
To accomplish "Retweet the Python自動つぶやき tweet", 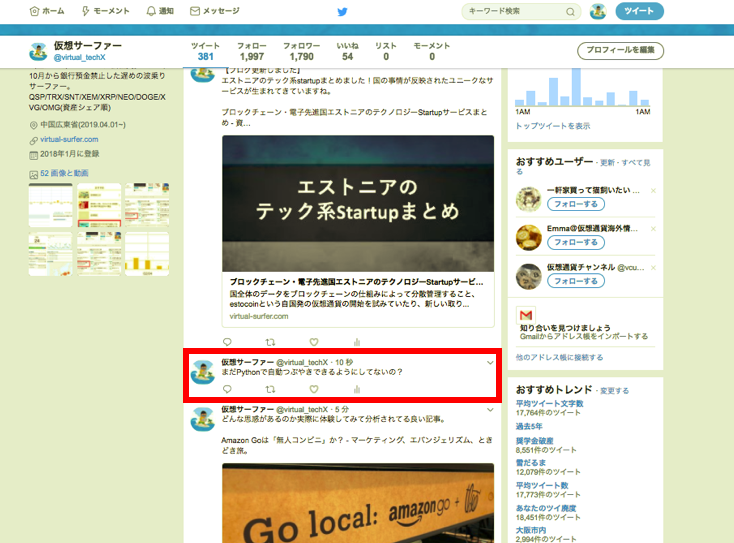I will [271, 389].
